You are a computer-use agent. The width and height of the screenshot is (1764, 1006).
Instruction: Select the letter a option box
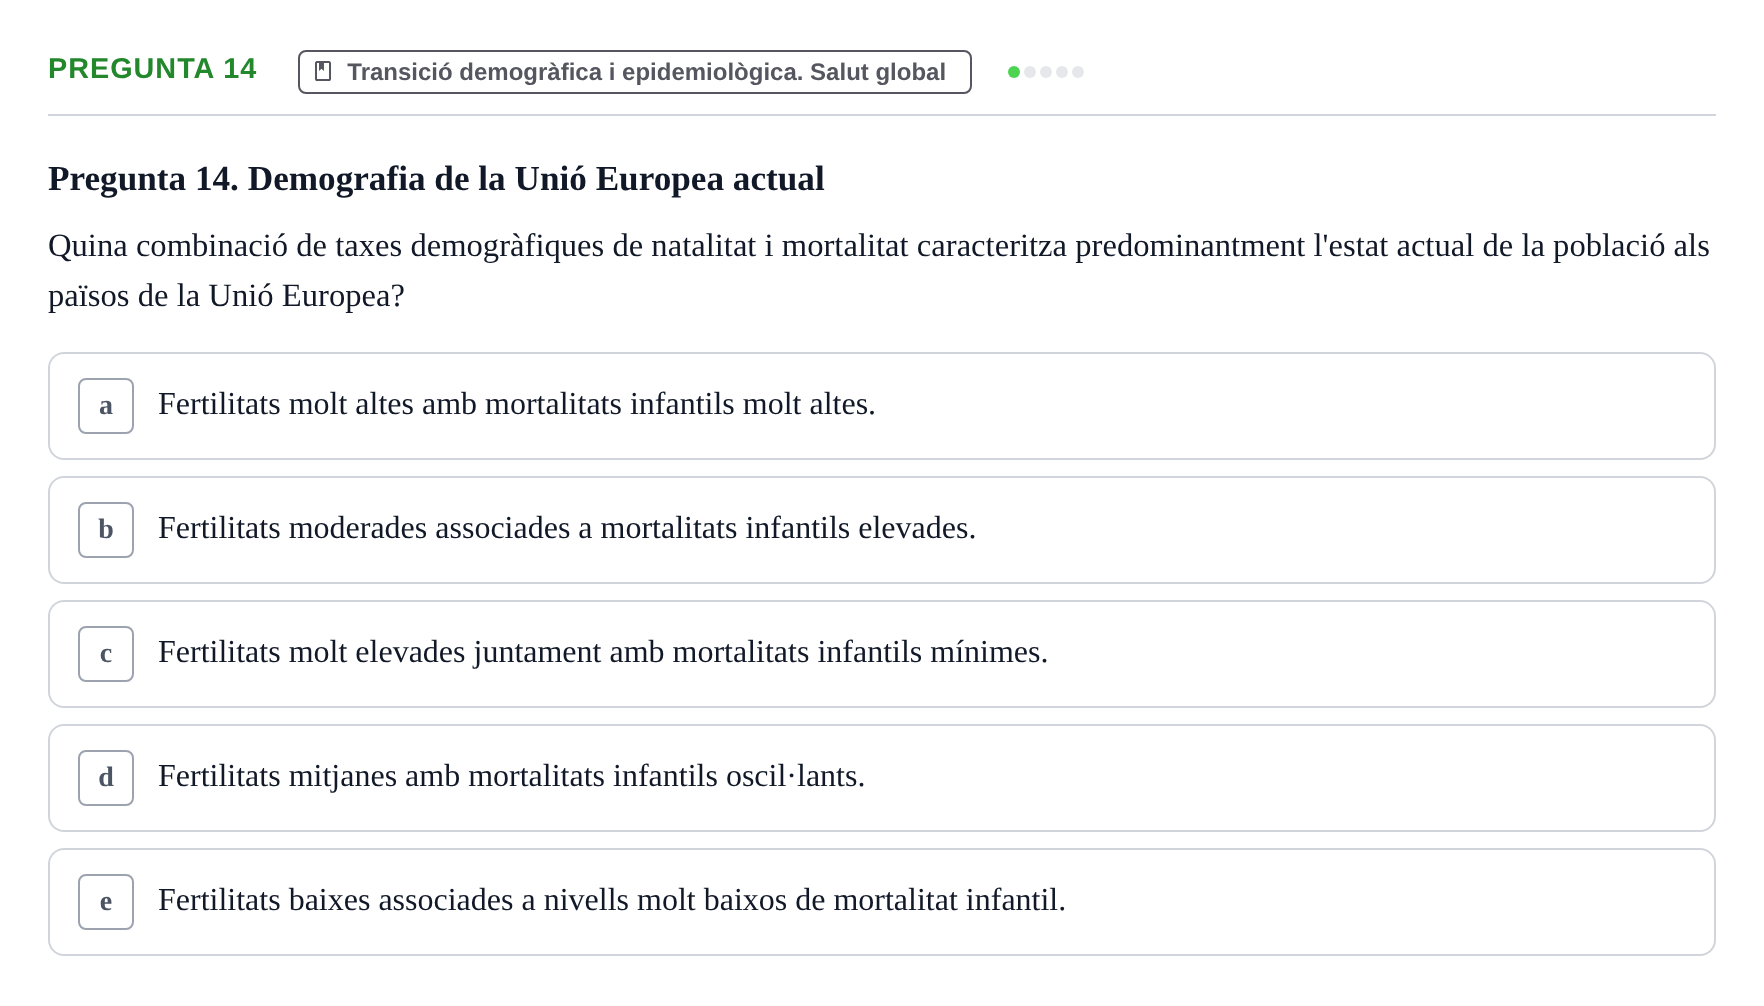[106, 406]
